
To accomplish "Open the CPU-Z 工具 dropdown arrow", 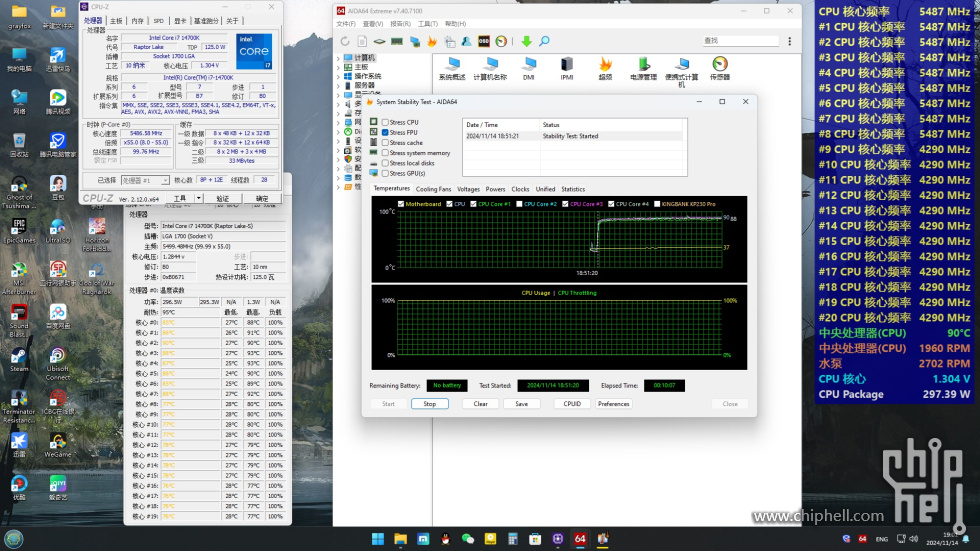I will tap(199, 198).
